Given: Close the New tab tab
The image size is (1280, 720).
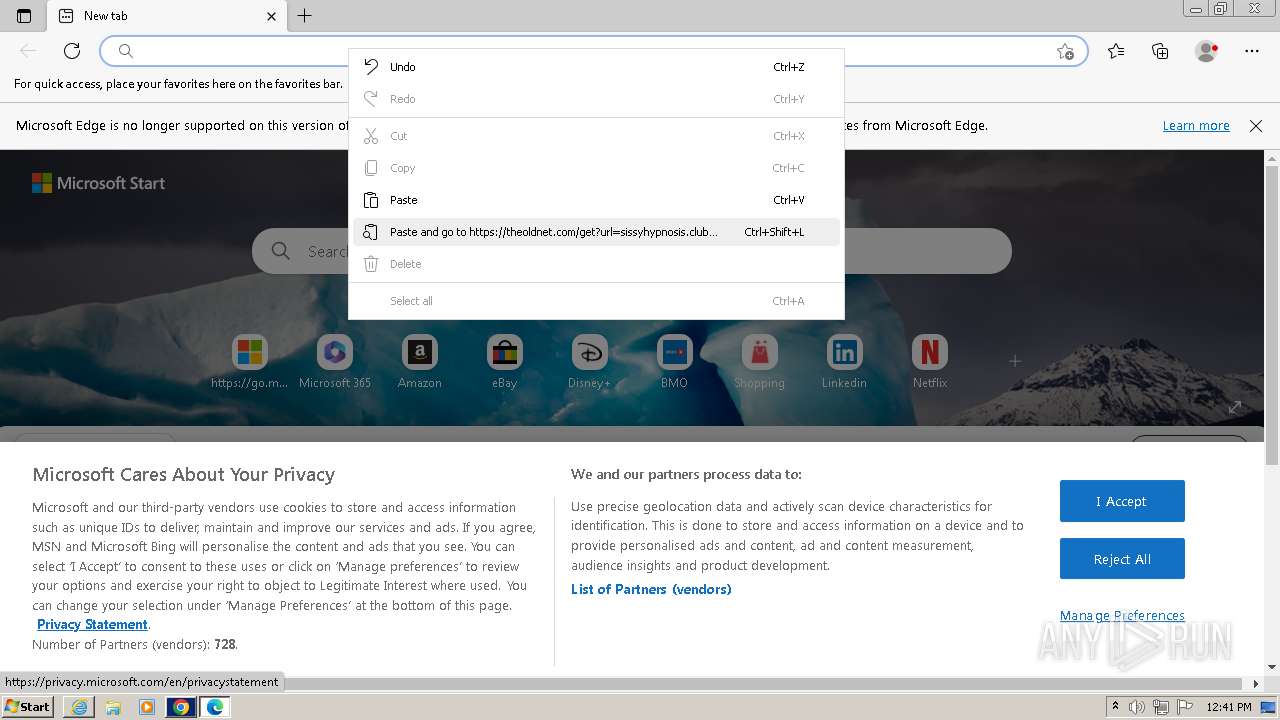Looking at the screenshot, I should 271,16.
